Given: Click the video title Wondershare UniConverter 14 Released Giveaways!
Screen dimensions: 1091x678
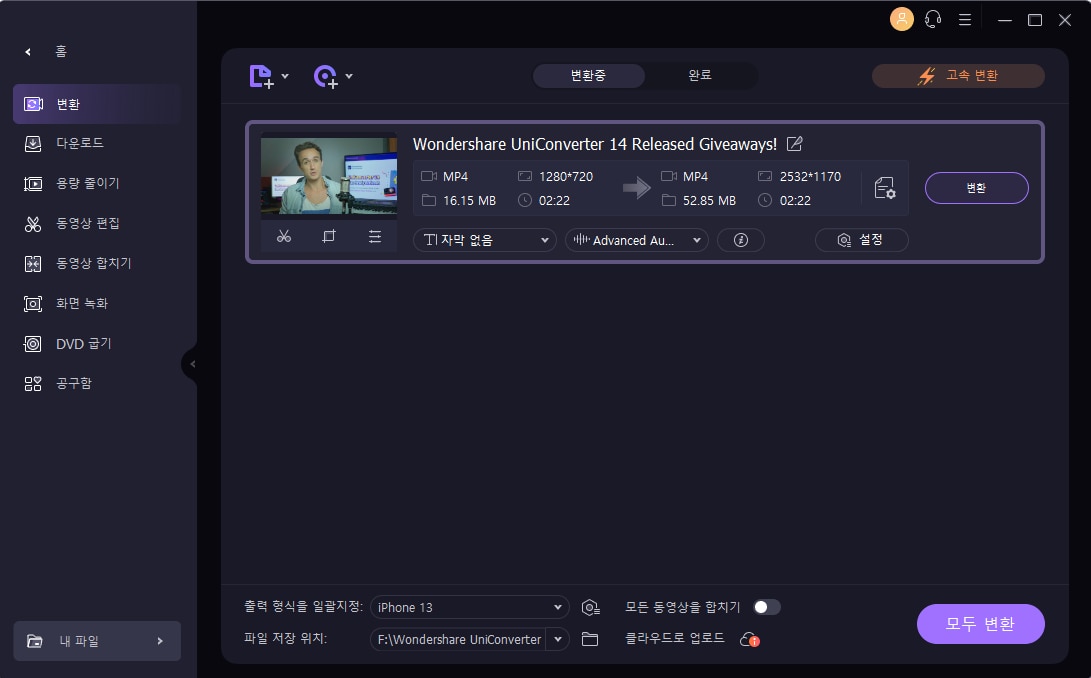Looking at the screenshot, I should tap(595, 144).
